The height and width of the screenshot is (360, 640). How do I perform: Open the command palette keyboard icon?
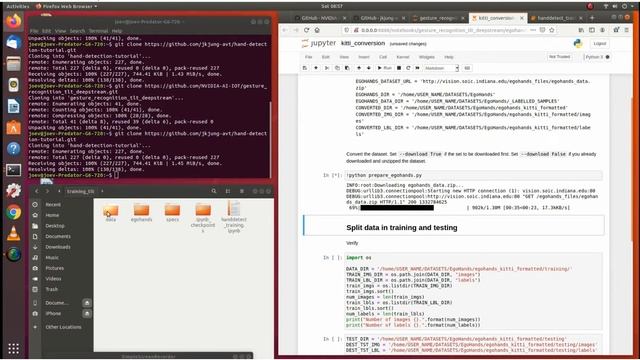click(x=467, y=68)
